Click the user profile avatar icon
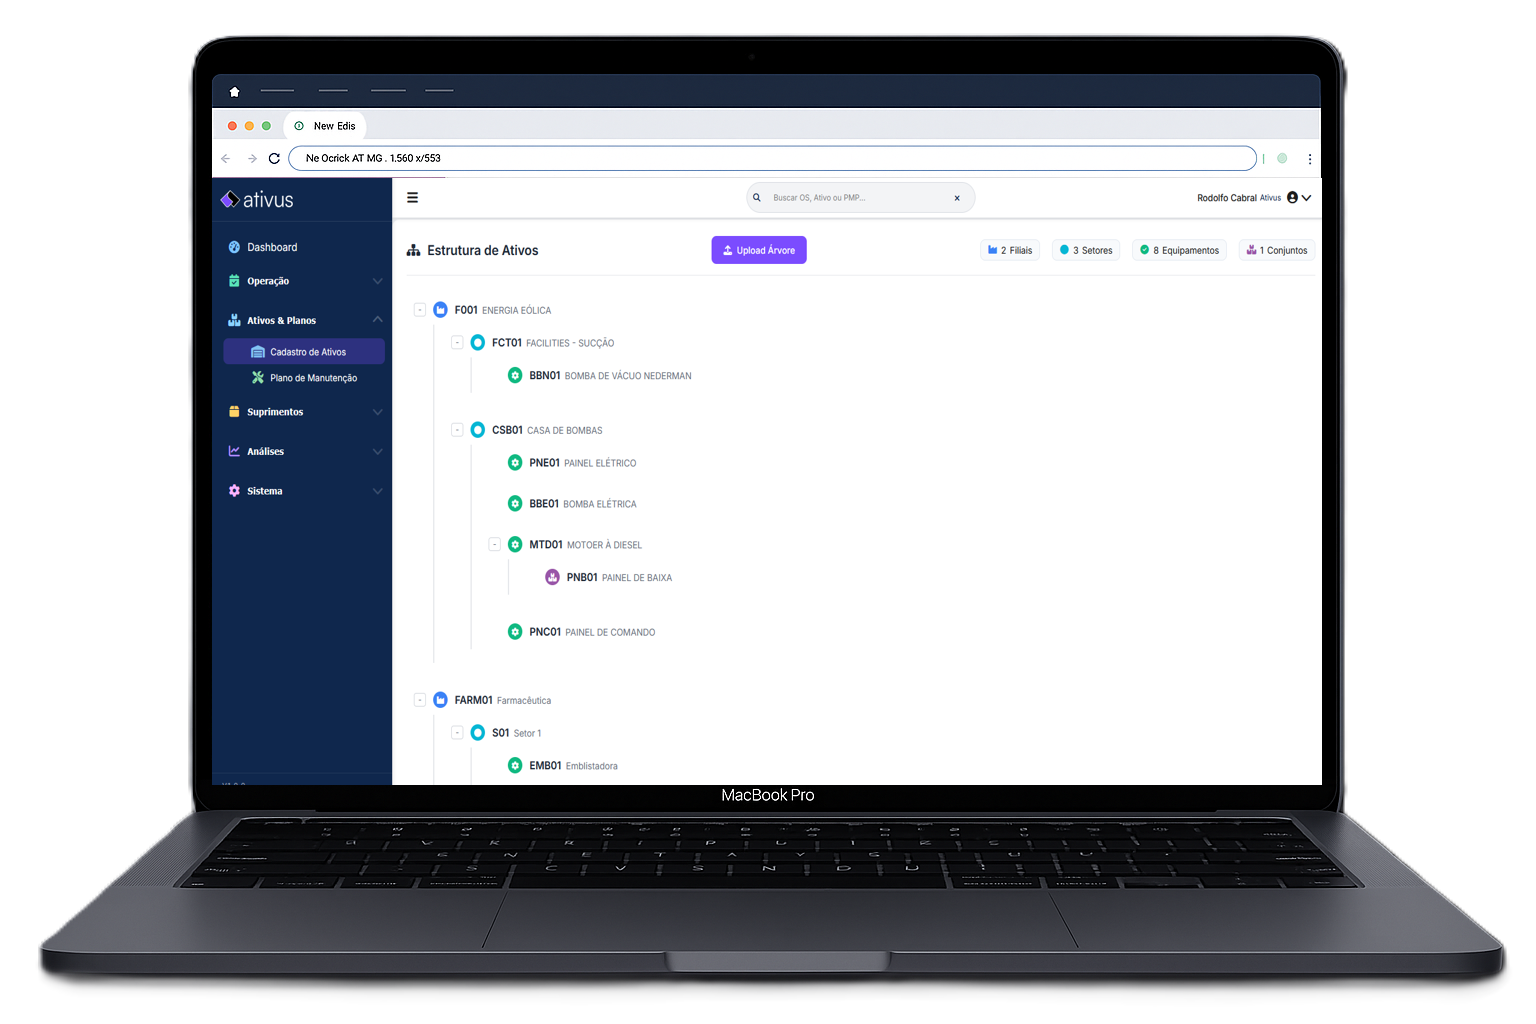This screenshot has height=1024, width=1536. [x=1292, y=198]
